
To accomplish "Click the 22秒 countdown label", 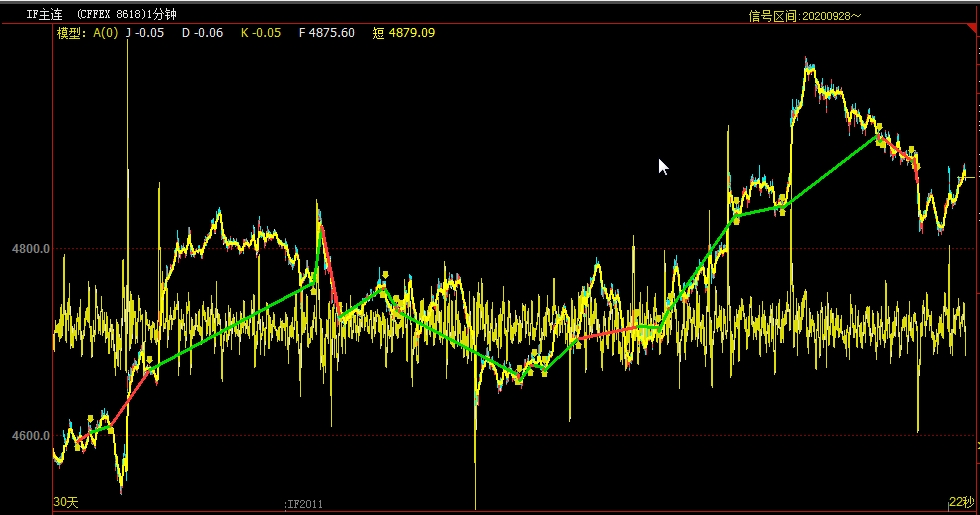I will click(960, 501).
